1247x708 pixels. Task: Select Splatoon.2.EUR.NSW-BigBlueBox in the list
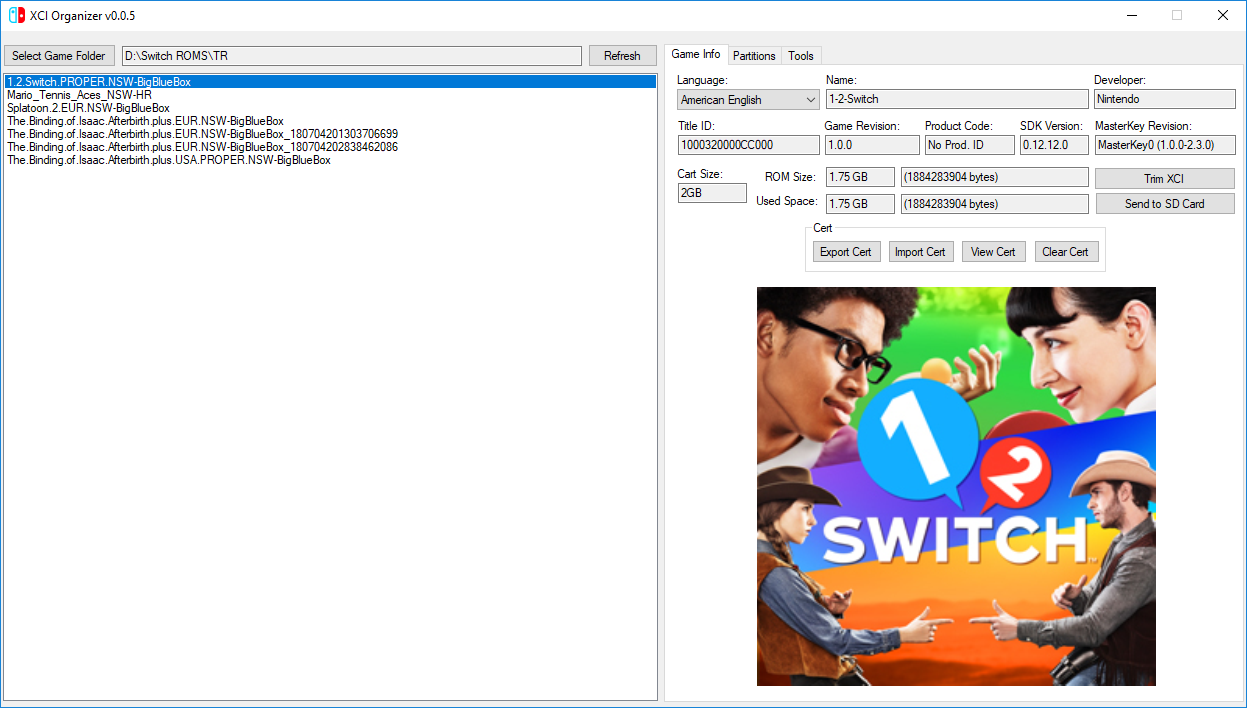[330, 108]
